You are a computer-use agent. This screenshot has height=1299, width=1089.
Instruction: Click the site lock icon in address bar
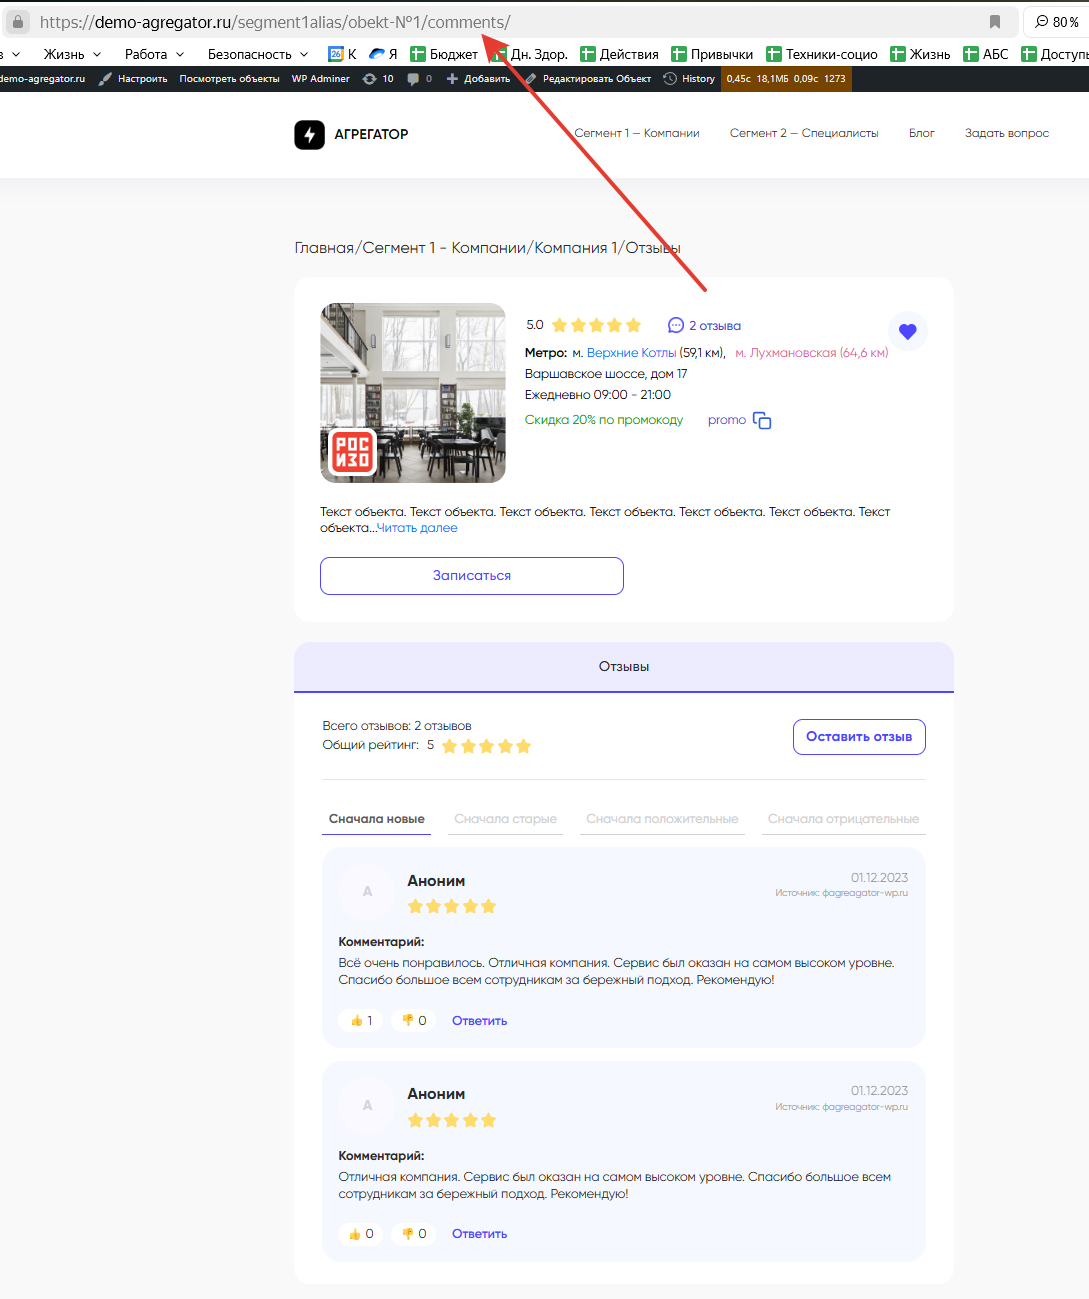18,22
